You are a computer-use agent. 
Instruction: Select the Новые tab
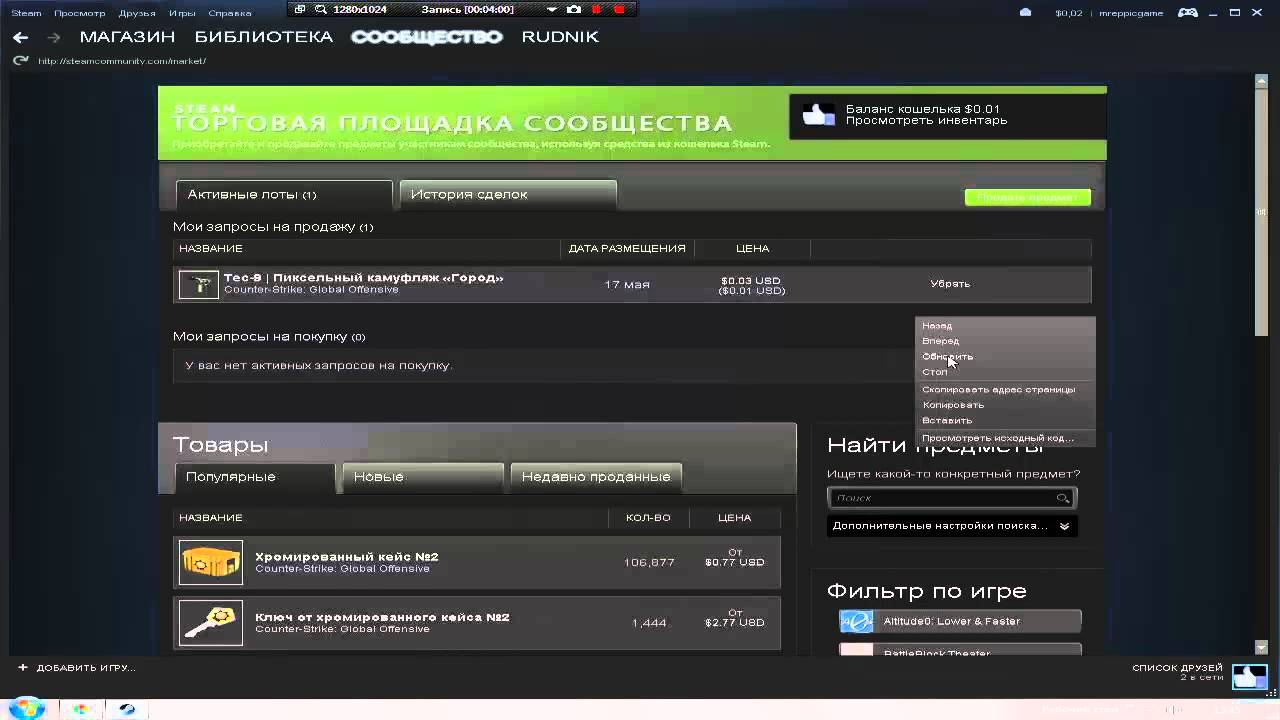(423, 477)
